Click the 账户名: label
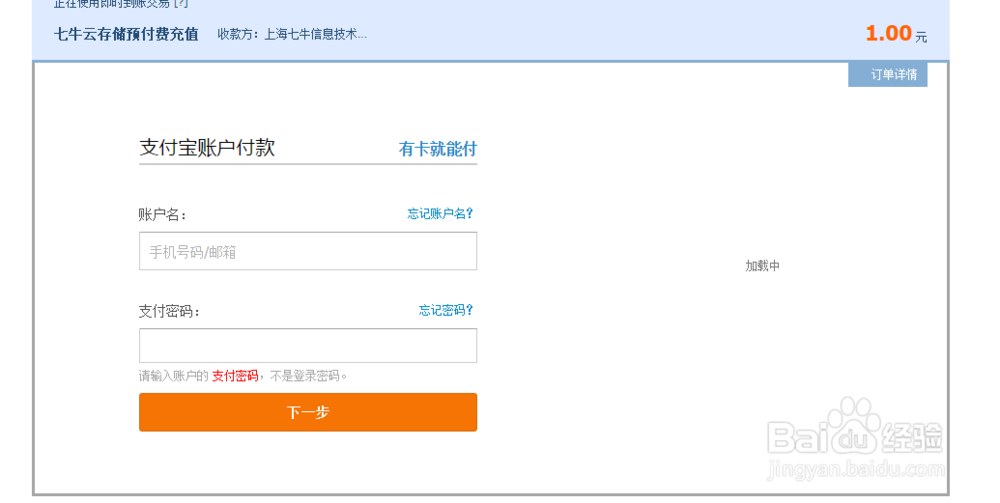Image resolution: width=1000 pixels, height=503 pixels. [x=162, y=215]
